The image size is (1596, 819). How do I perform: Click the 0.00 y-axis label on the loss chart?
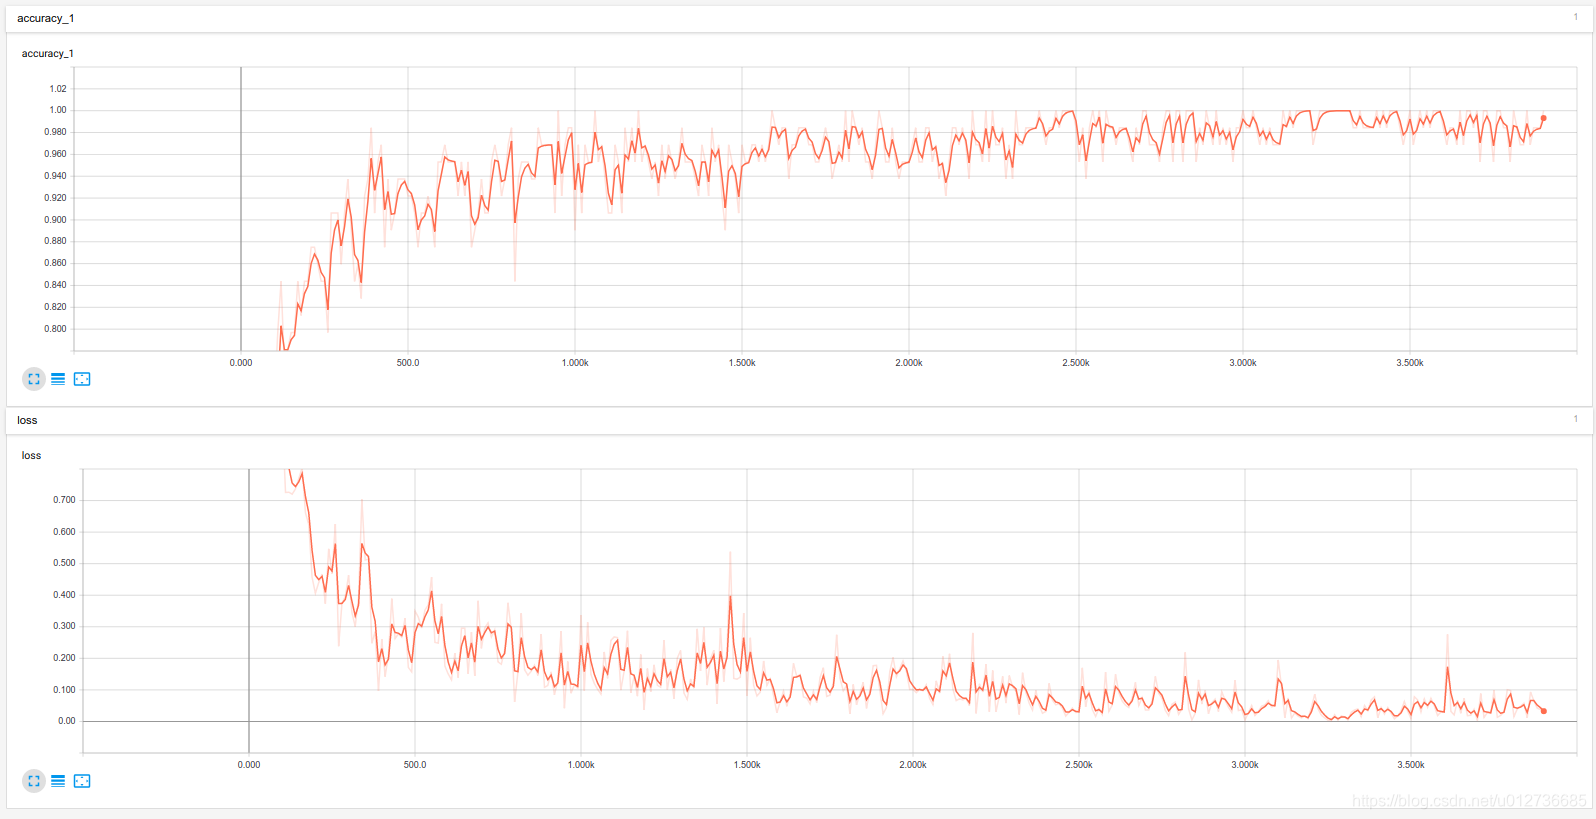pos(66,721)
